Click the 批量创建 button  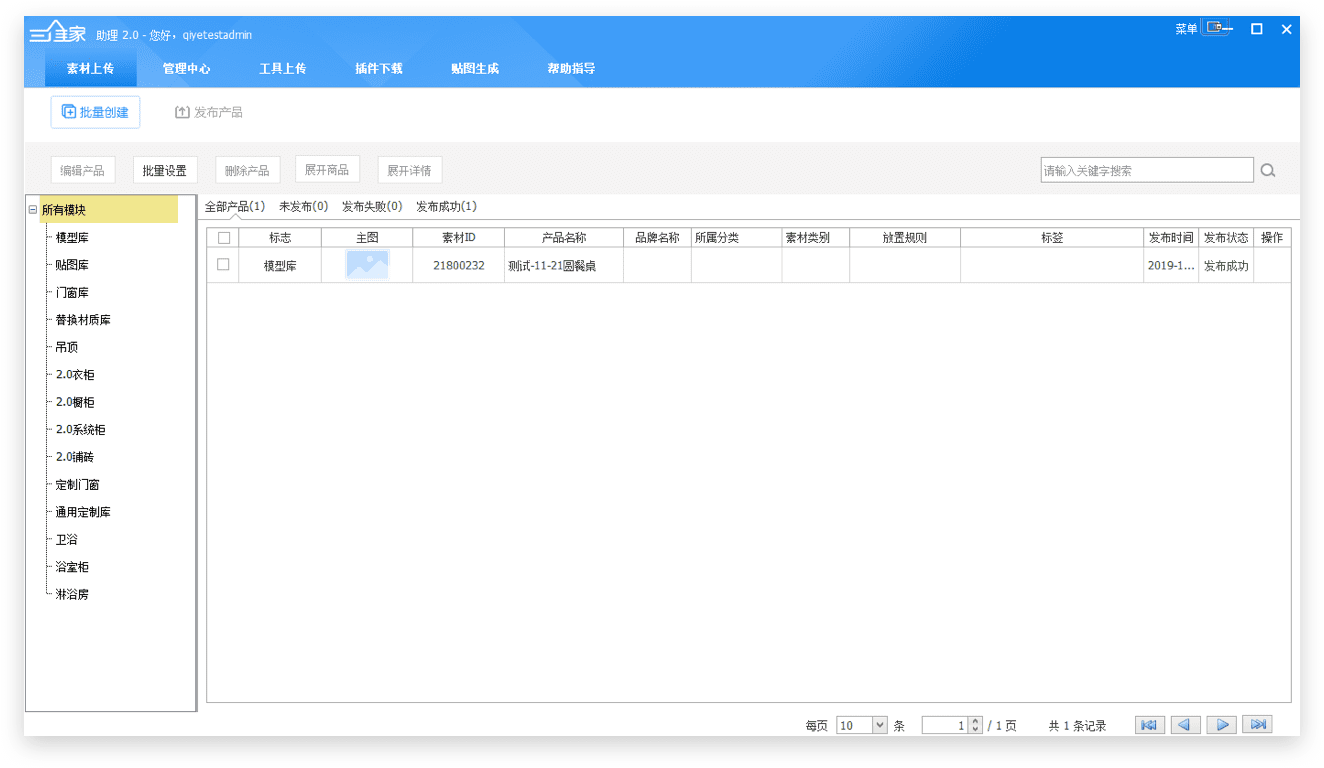pos(95,112)
